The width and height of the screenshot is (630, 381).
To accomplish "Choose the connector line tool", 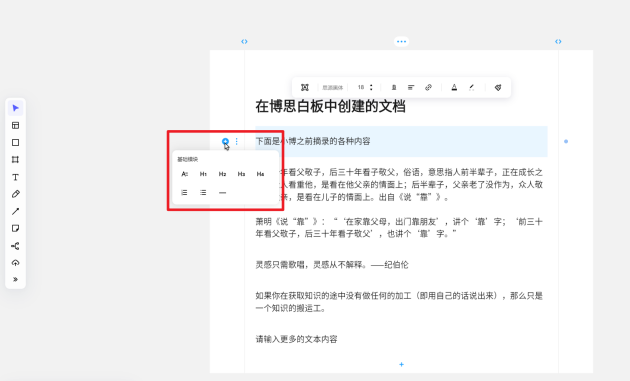I will [x=16, y=211].
